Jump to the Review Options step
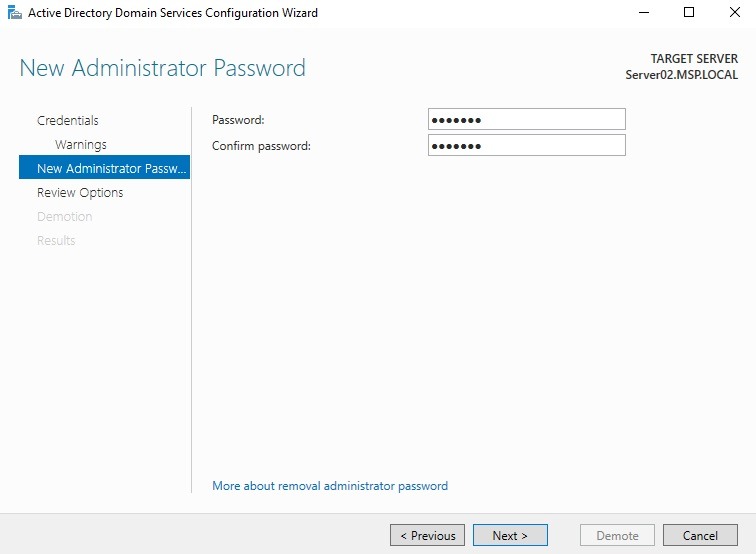The height and width of the screenshot is (554, 756). pos(80,193)
